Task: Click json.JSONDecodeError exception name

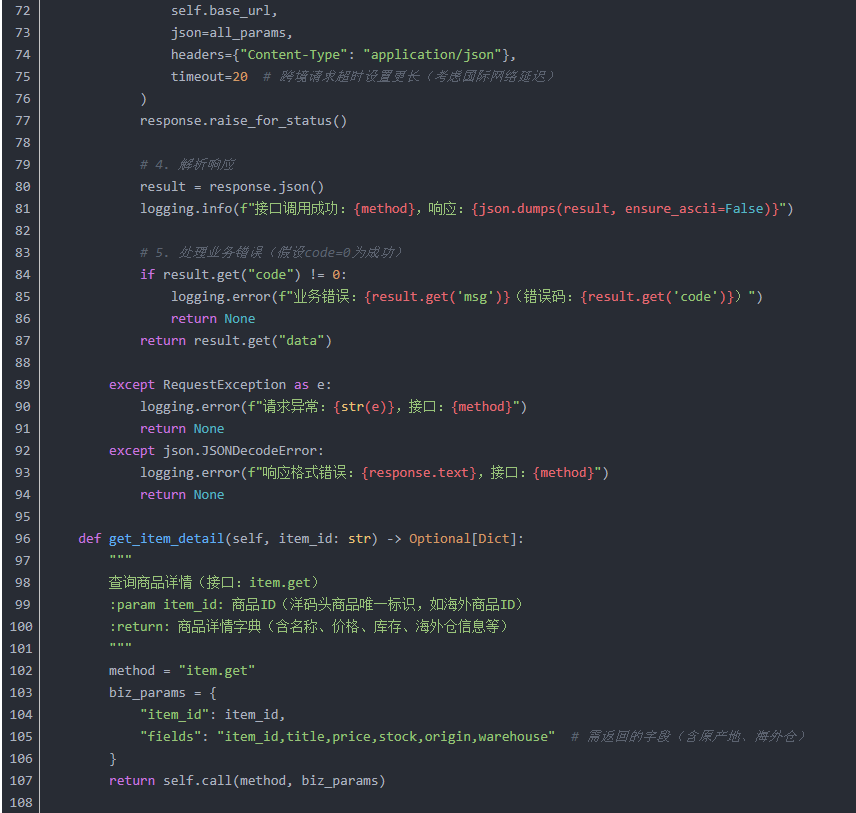Action: [243, 451]
